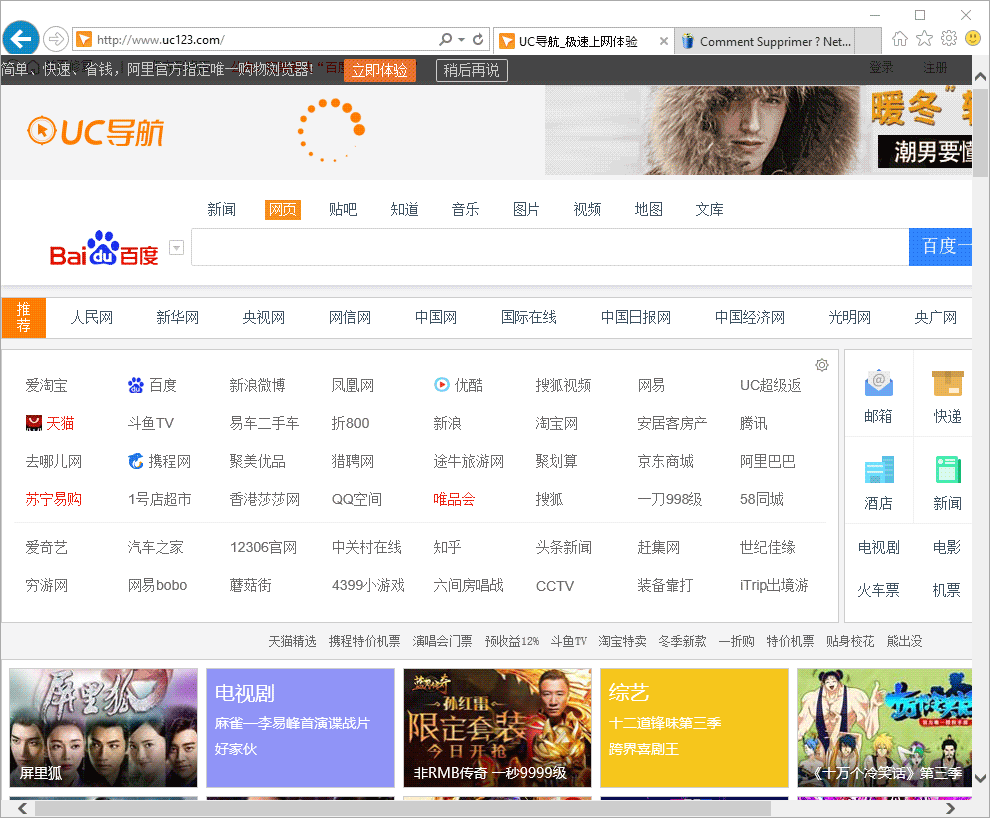
Task: Select 图片 search category
Action: (x=526, y=210)
